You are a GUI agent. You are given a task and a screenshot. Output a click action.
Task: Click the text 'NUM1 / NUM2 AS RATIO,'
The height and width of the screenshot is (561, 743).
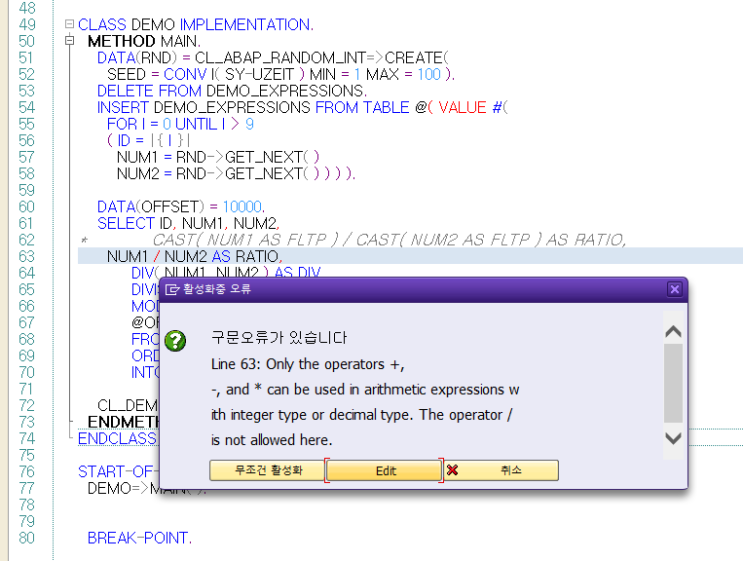(195, 256)
